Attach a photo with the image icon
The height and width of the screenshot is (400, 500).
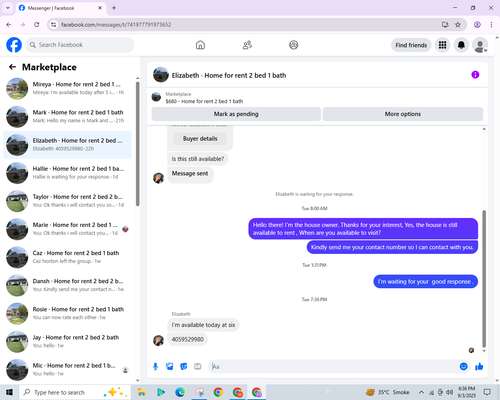tap(170, 367)
